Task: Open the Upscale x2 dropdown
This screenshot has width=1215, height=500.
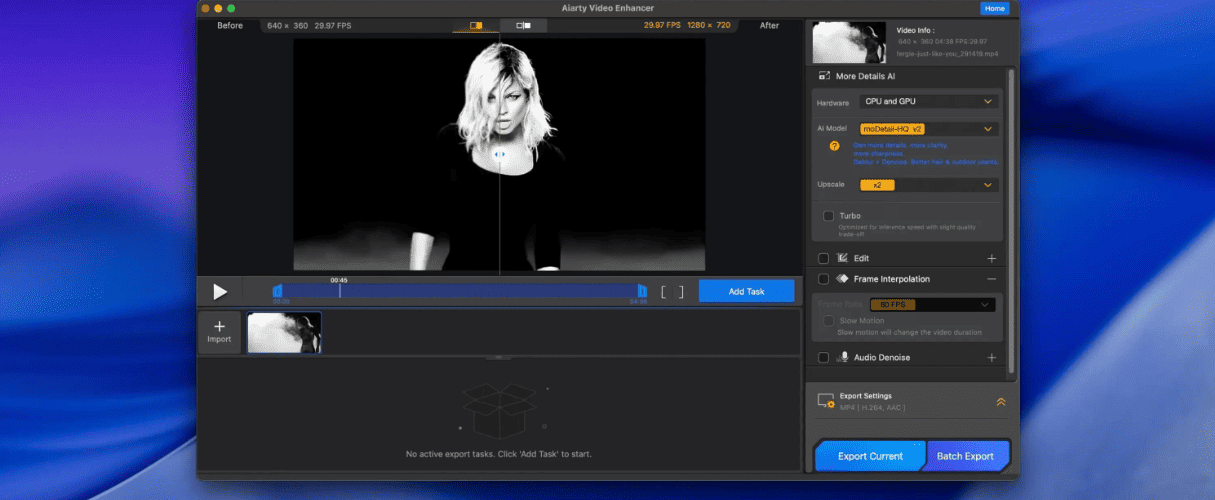Action: tap(929, 185)
